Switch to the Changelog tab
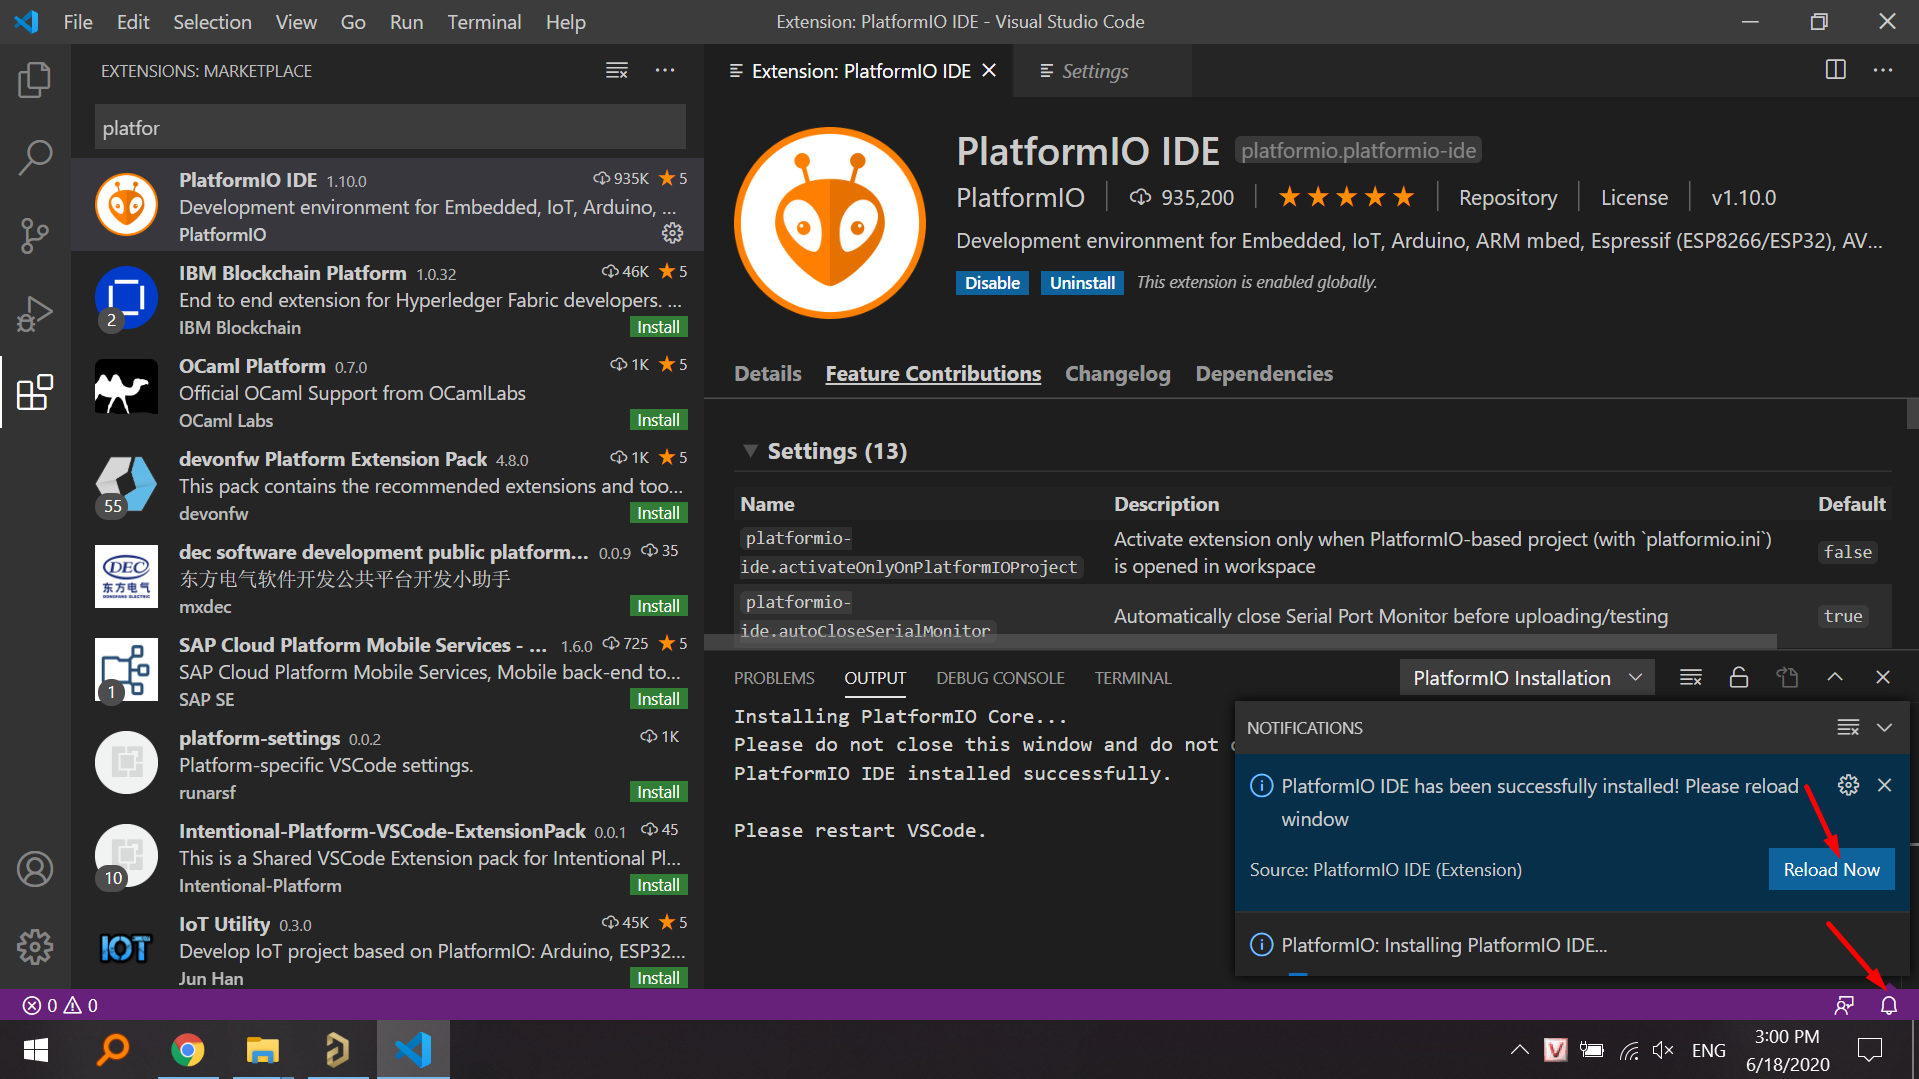 coord(1117,373)
